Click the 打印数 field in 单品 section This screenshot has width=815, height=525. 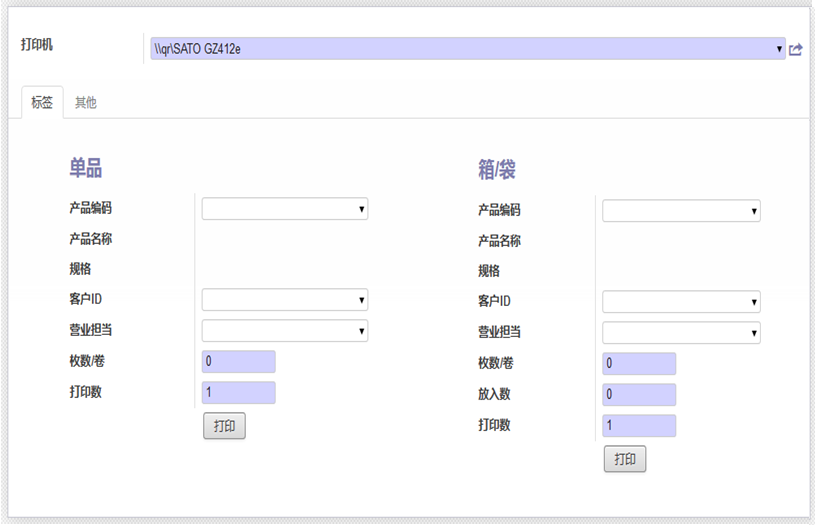[239, 392]
